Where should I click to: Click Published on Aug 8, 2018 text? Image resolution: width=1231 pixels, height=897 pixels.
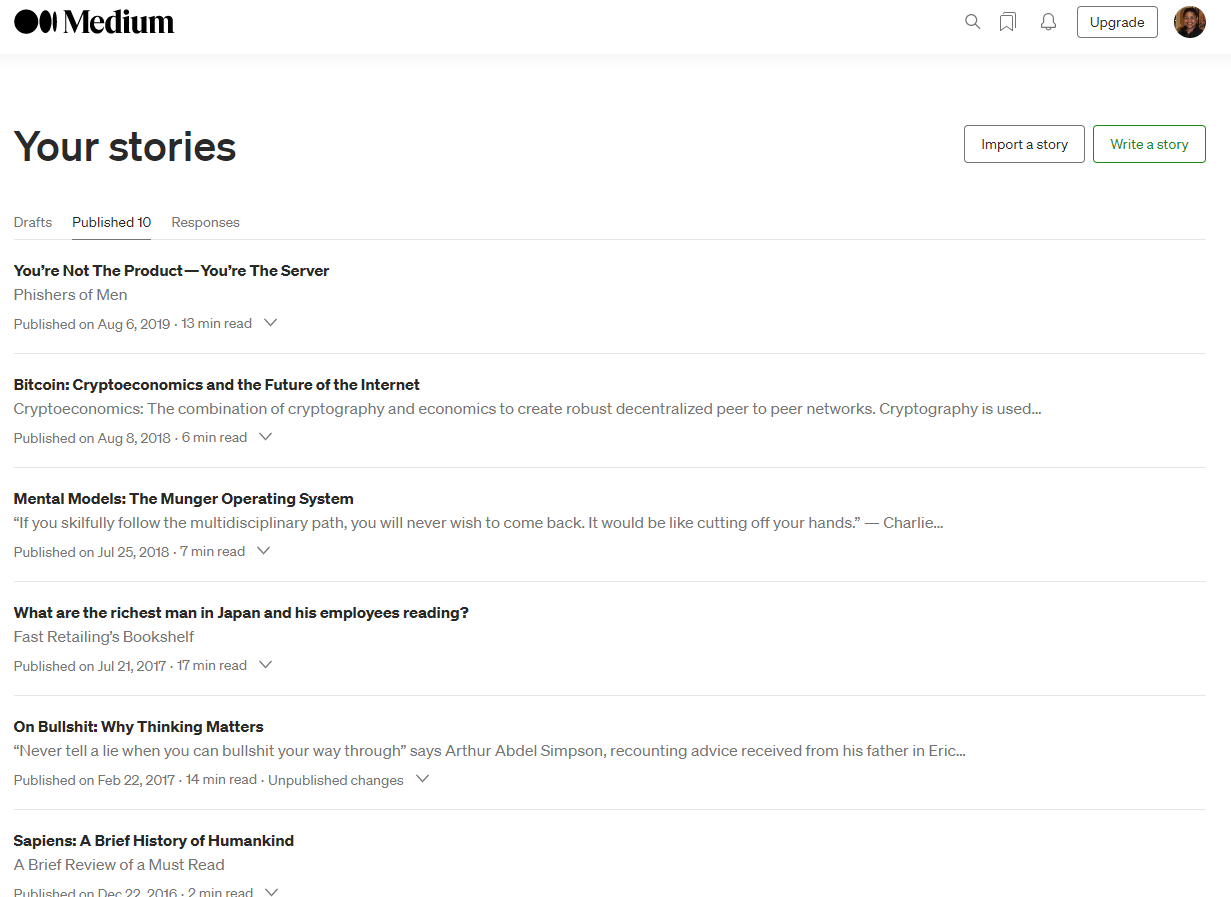tap(92, 438)
